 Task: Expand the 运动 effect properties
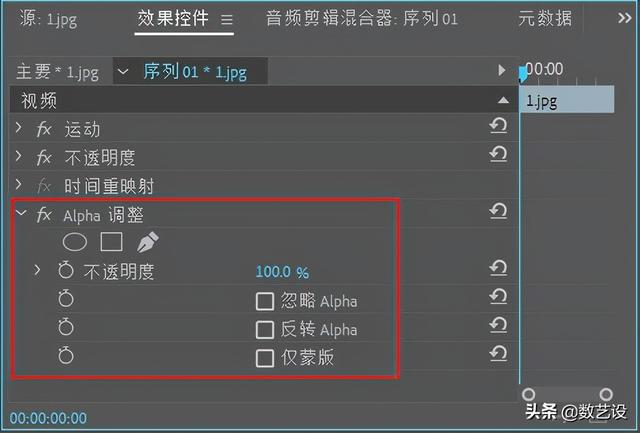point(19,129)
